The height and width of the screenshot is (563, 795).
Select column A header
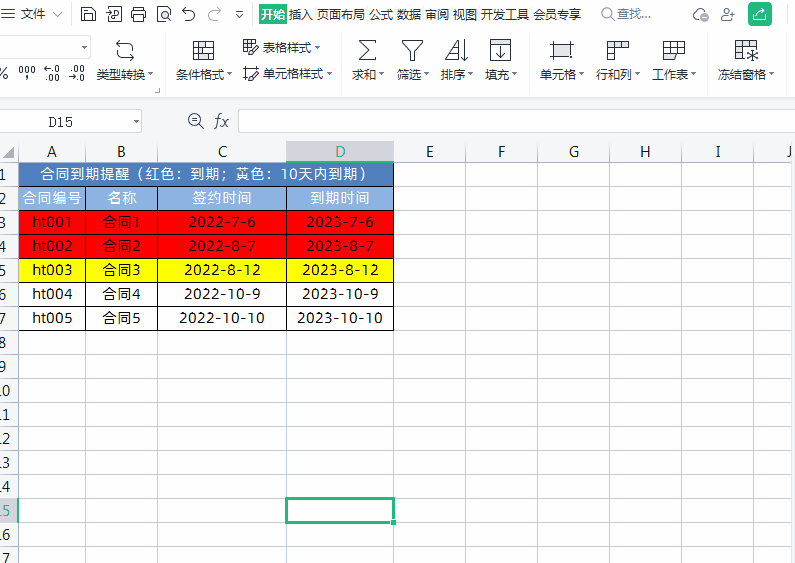52,152
